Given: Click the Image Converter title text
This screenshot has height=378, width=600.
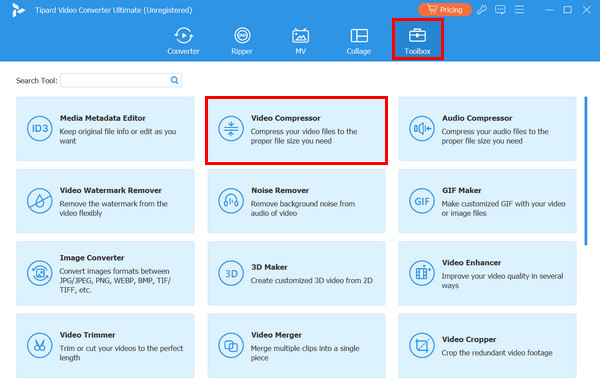Looking at the screenshot, I should click(92, 258).
